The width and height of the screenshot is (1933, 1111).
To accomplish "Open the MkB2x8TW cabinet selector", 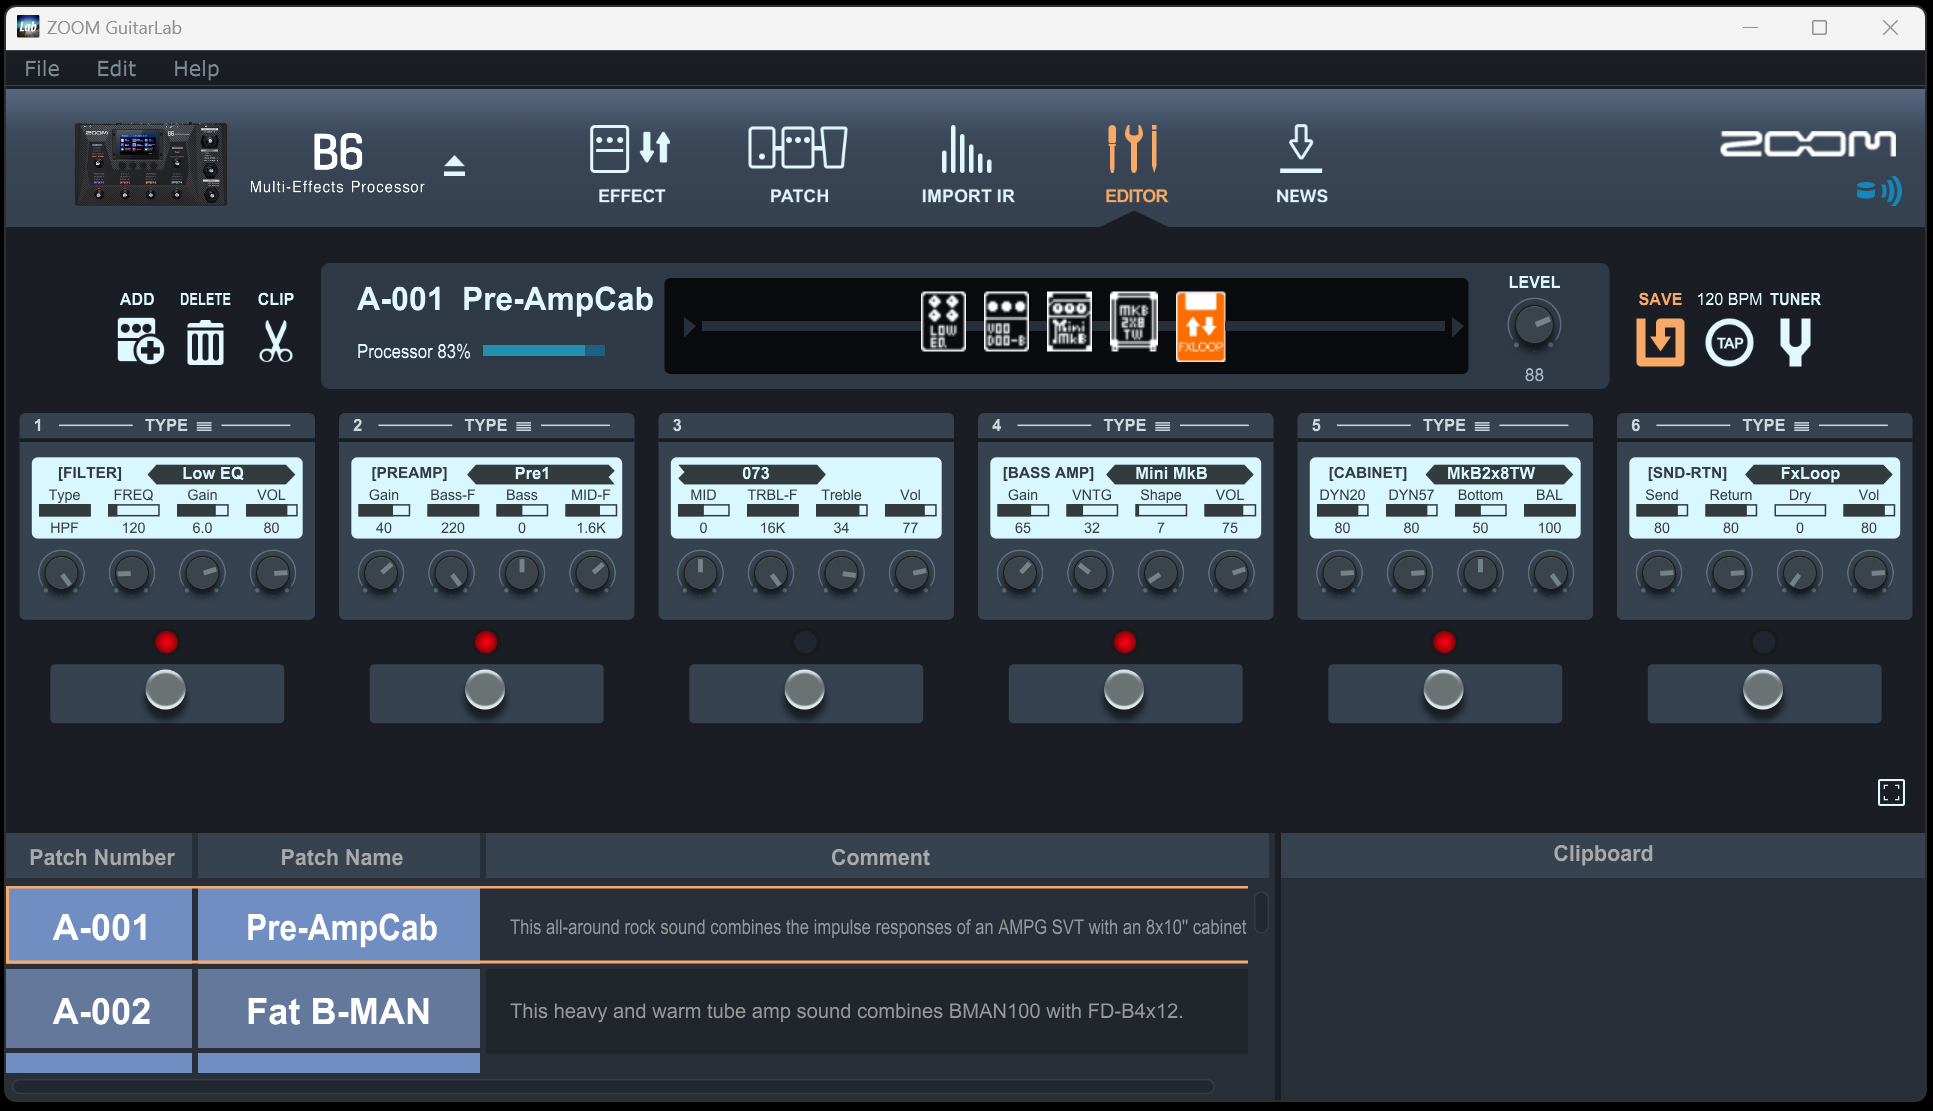I will tap(1499, 473).
